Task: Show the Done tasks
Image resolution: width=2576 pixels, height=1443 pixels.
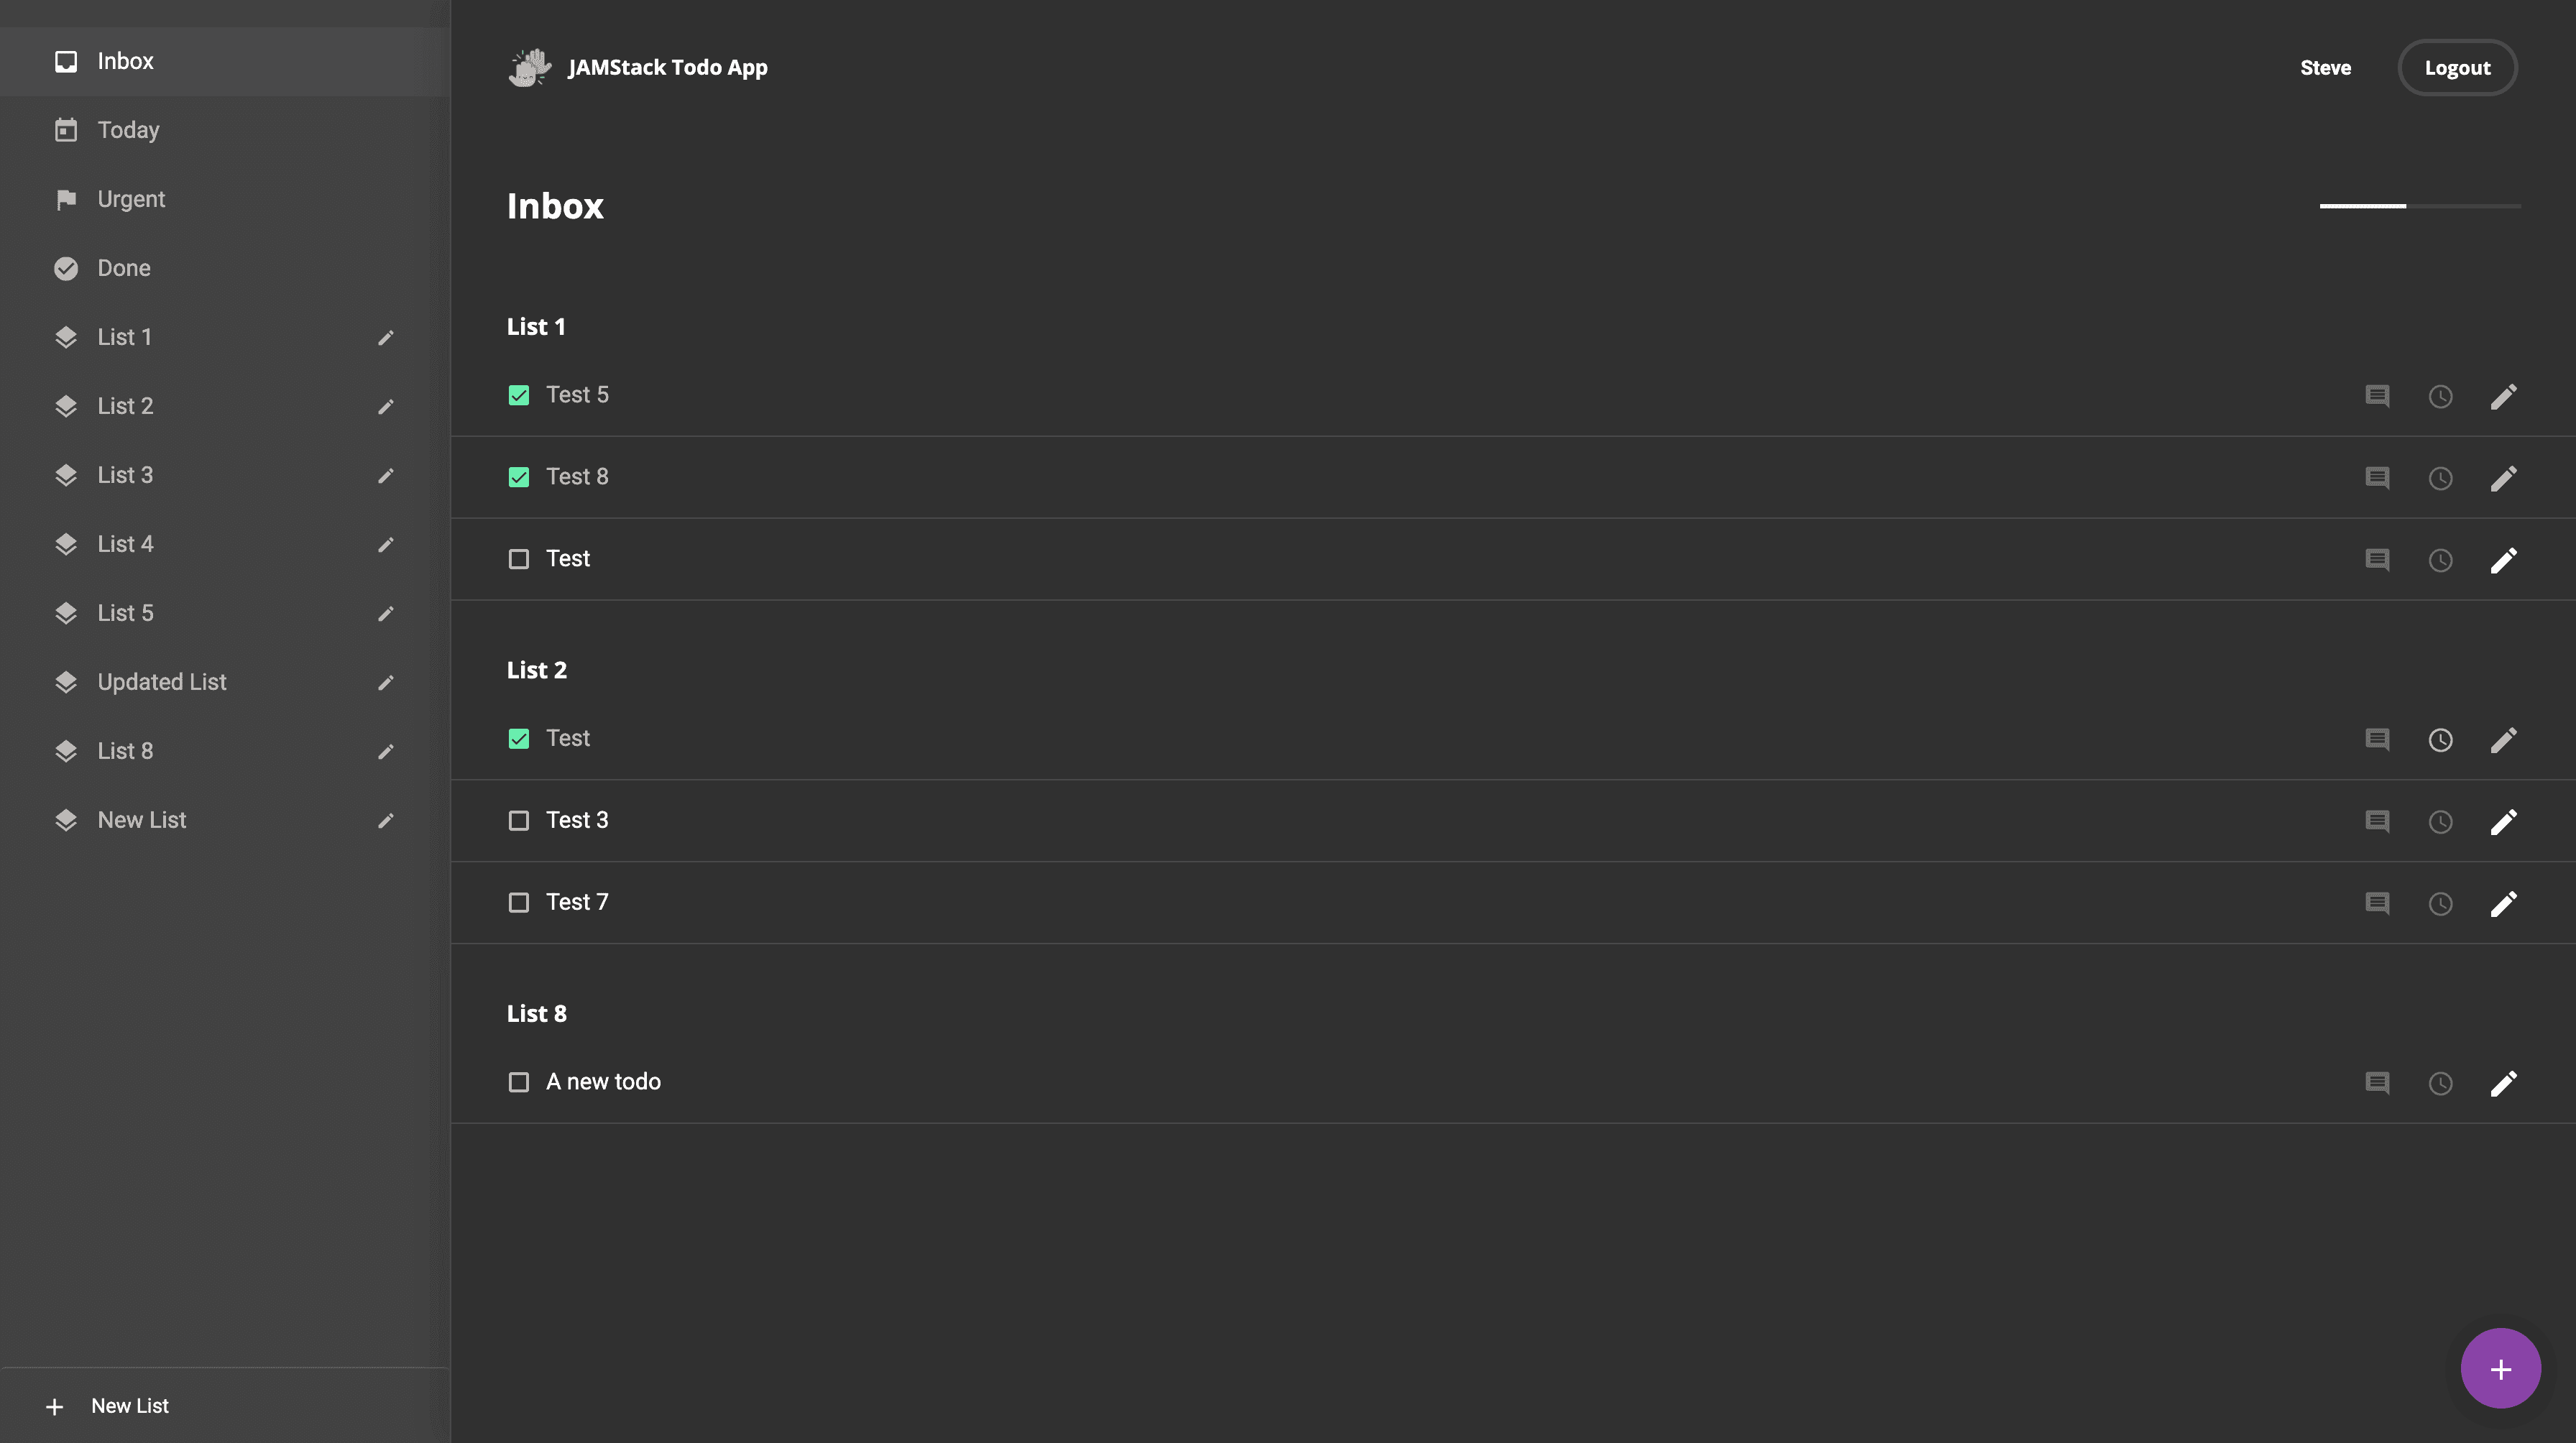Action: (x=124, y=268)
